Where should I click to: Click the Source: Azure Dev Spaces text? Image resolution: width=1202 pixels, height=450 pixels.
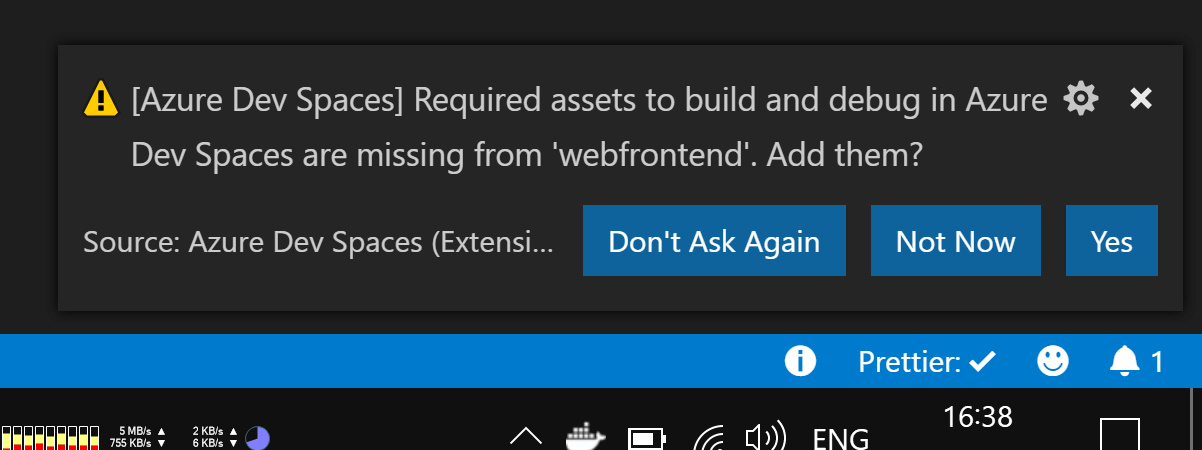tap(318, 242)
